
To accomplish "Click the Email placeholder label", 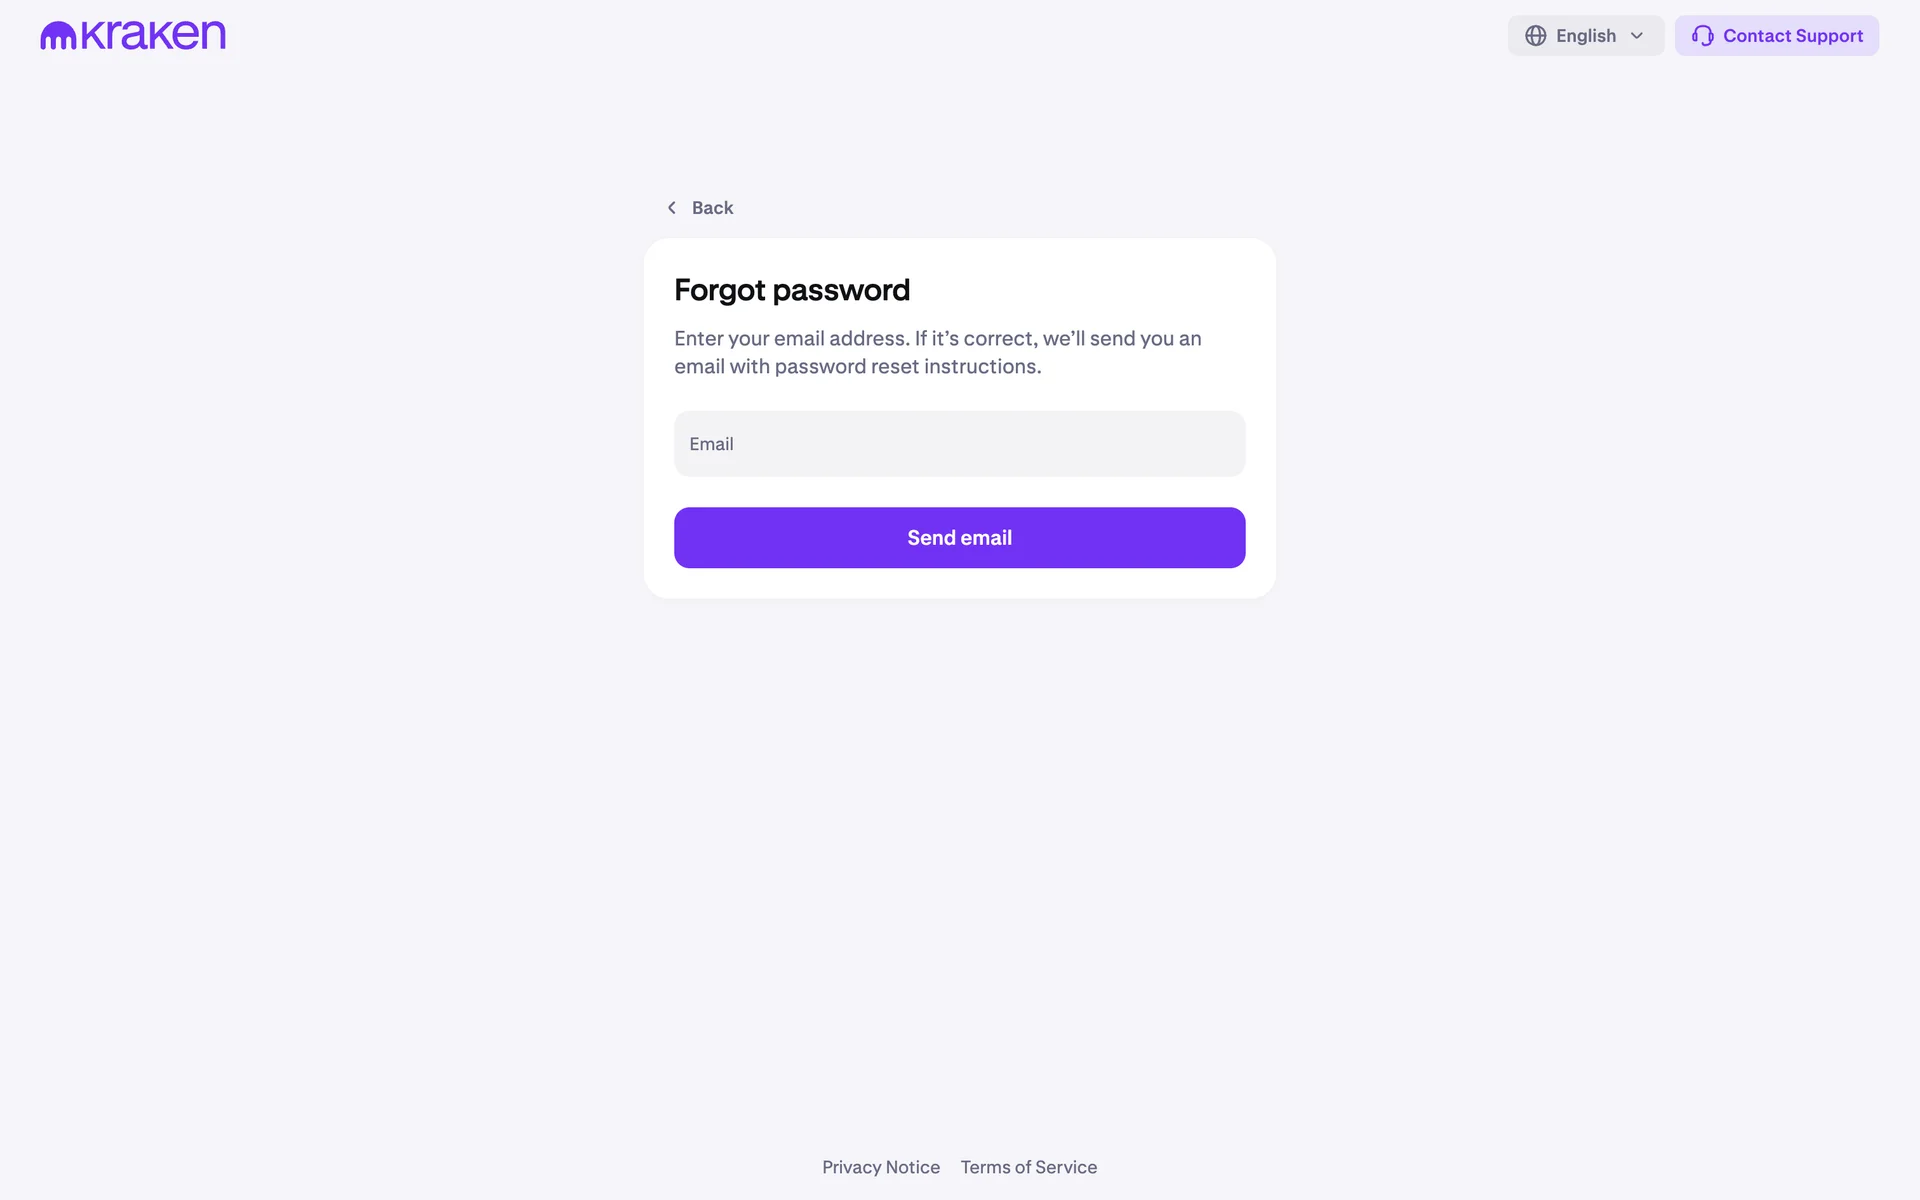I will (x=711, y=444).
